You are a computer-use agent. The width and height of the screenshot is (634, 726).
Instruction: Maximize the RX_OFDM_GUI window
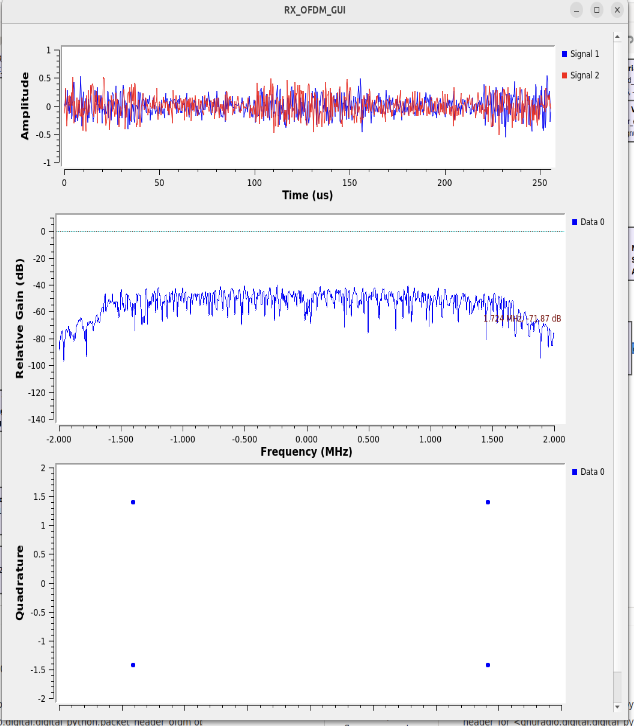(x=597, y=10)
